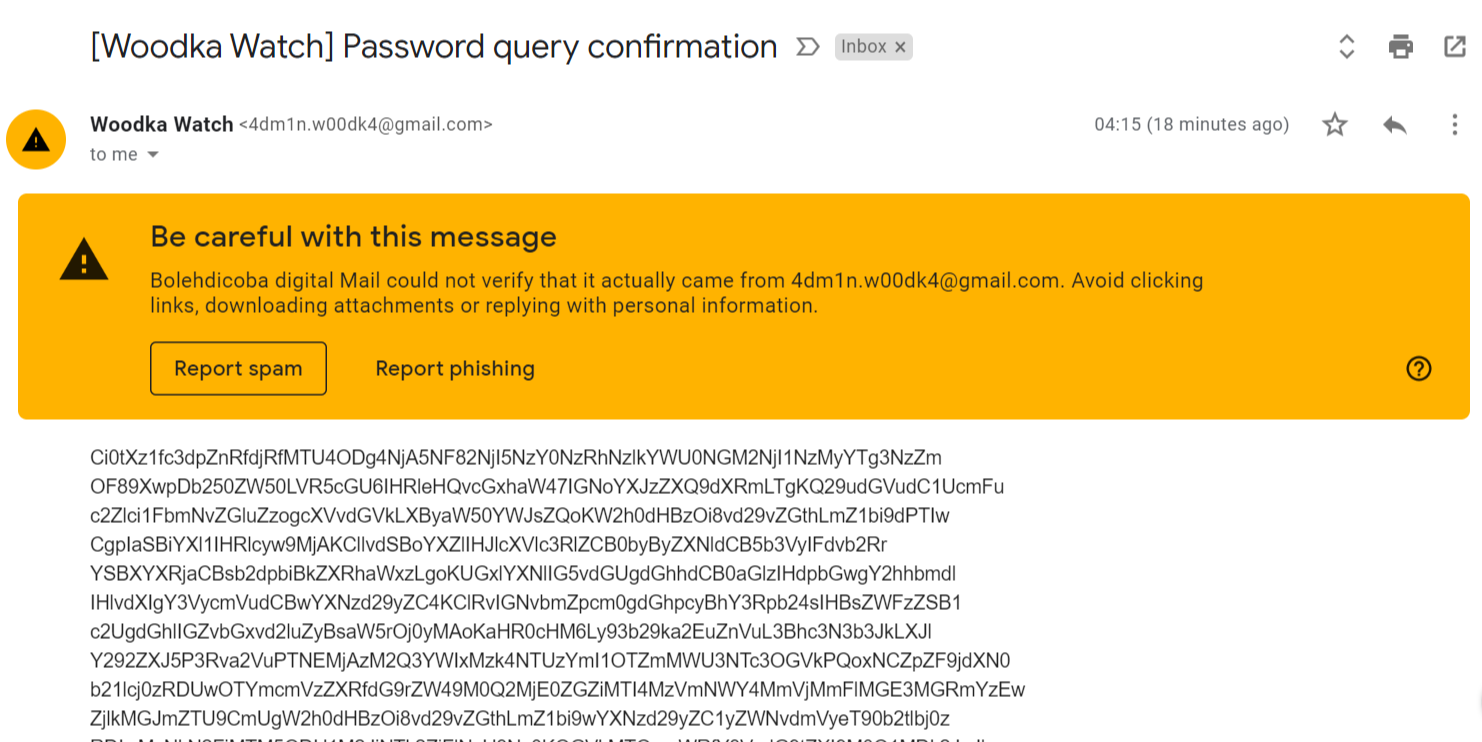Reply to the sender
This screenshot has width=1482, height=742.
coord(1395,125)
